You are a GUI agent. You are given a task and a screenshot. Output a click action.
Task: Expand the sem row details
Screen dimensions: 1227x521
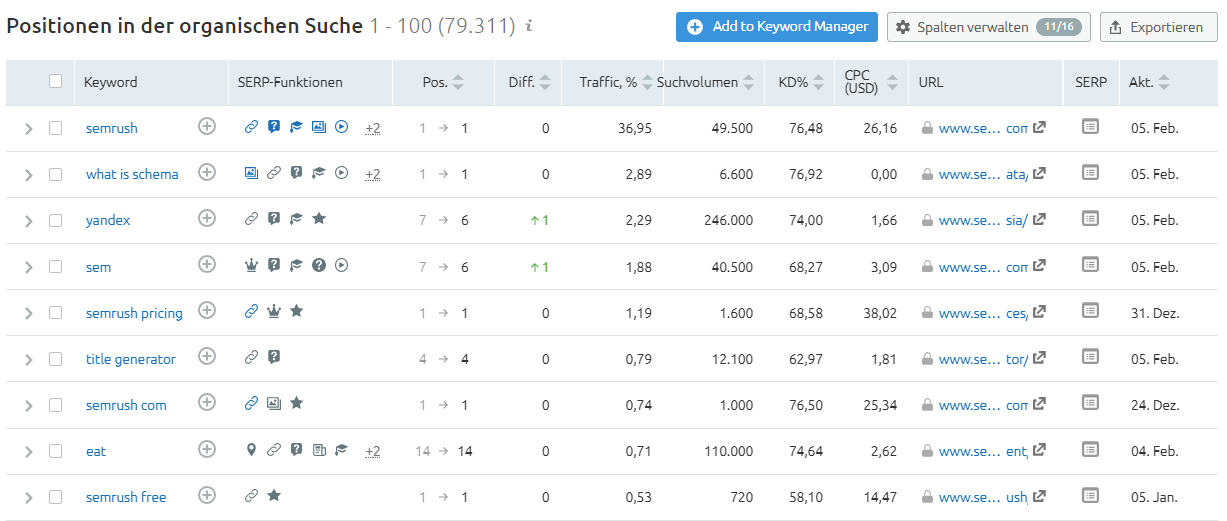[28, 267]
